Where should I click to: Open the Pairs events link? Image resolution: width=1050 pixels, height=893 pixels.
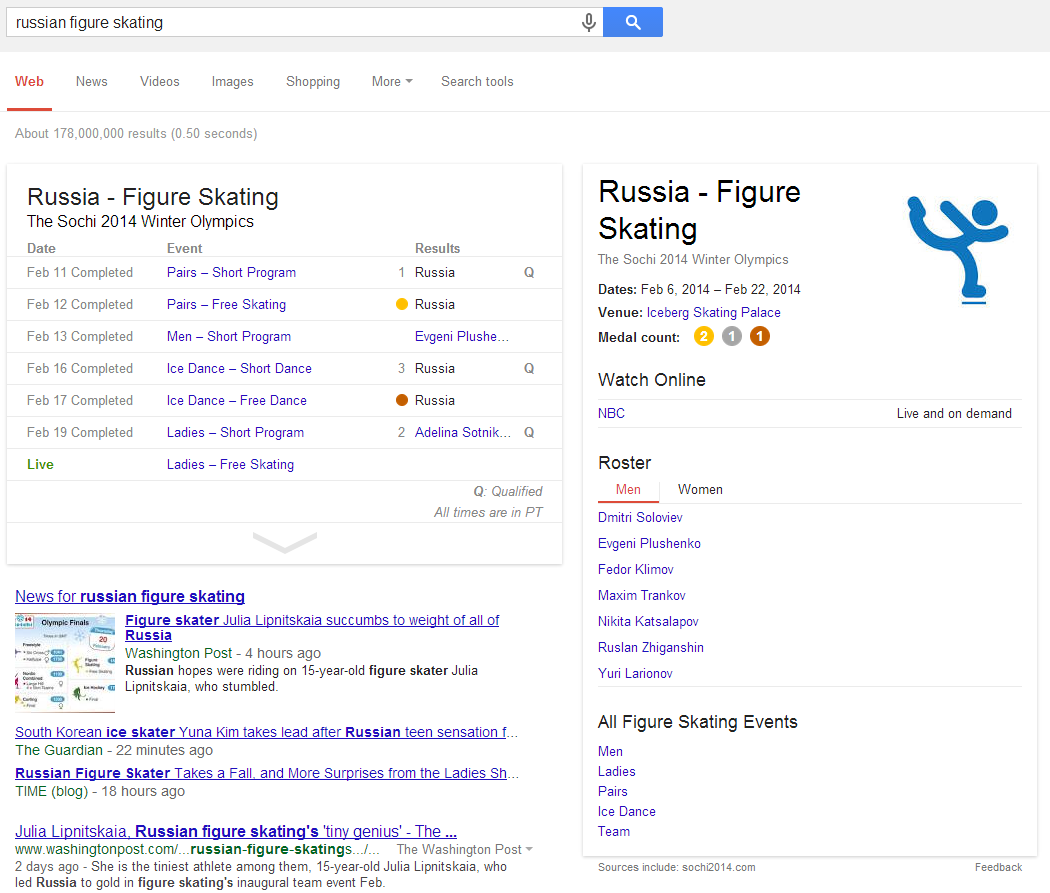(x=613, y=791)
